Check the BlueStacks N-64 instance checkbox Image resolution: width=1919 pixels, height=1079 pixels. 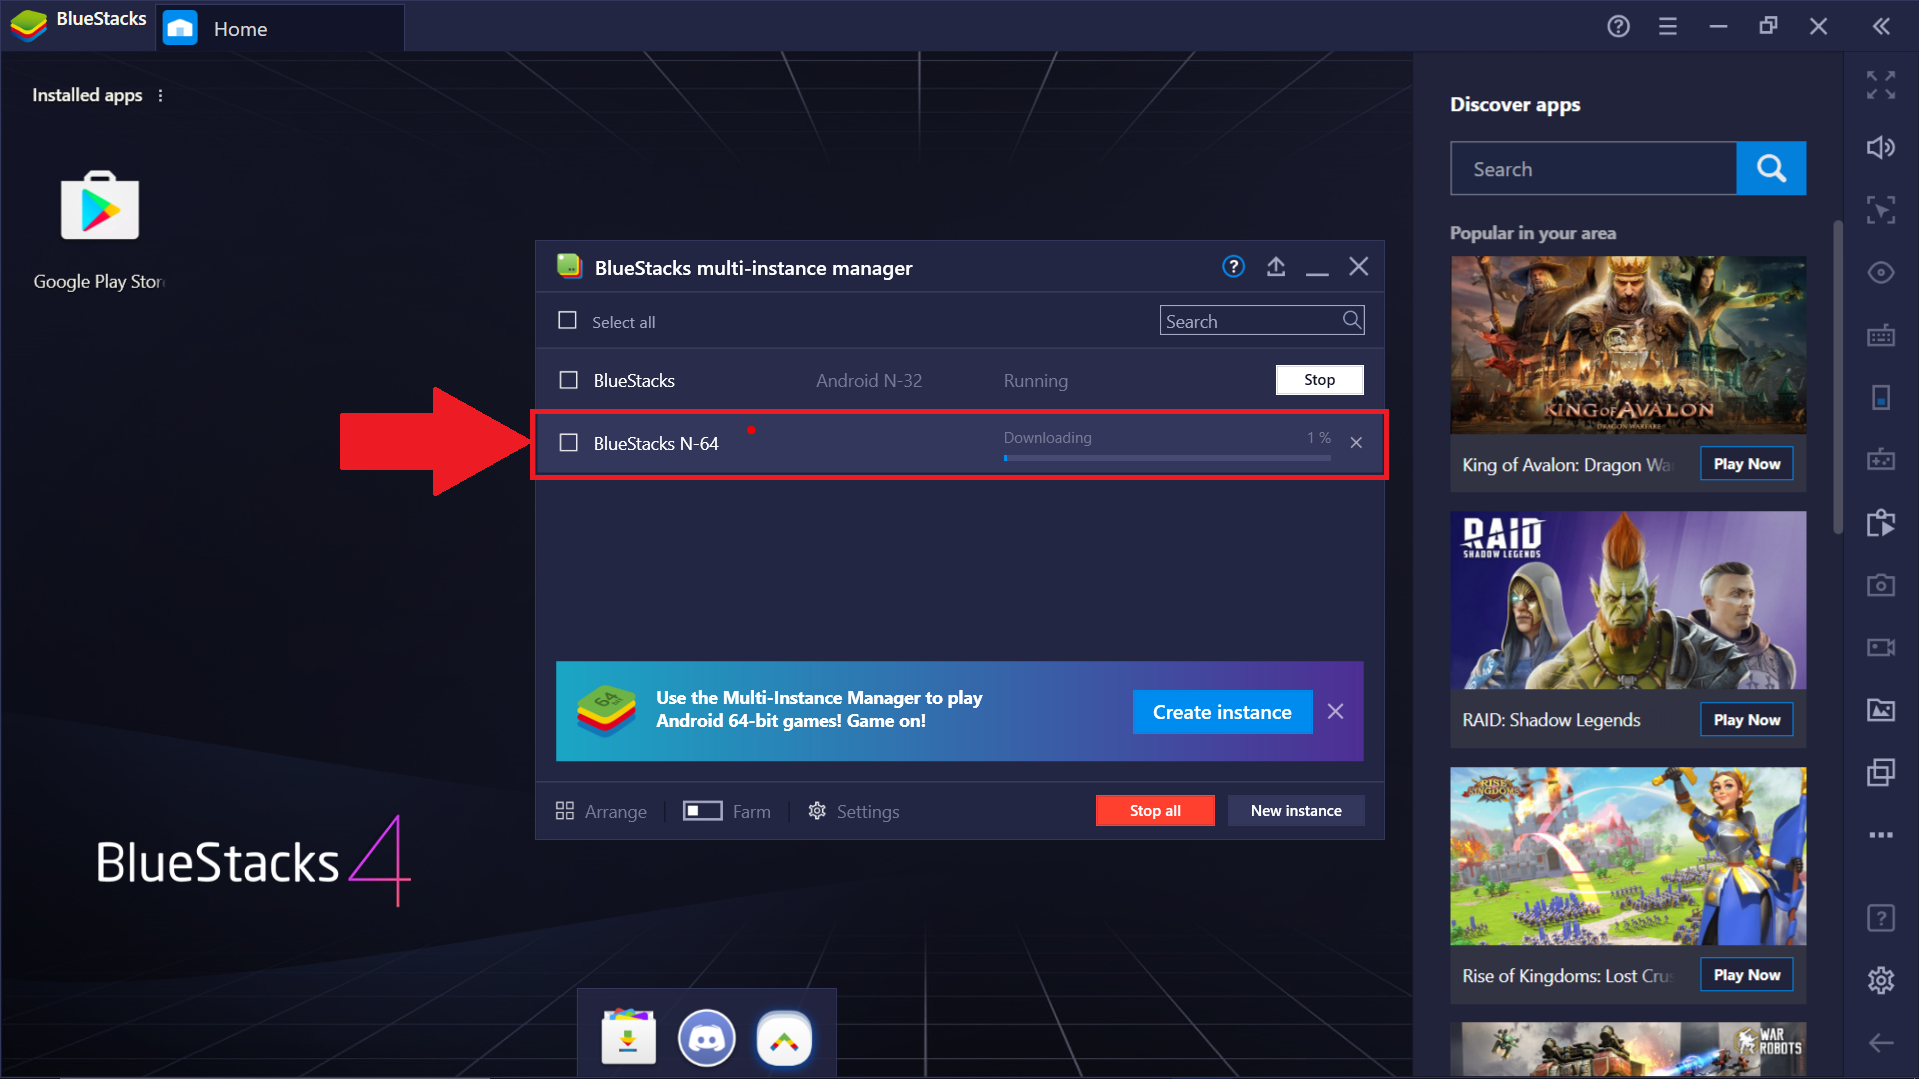(x=568, y=443)
